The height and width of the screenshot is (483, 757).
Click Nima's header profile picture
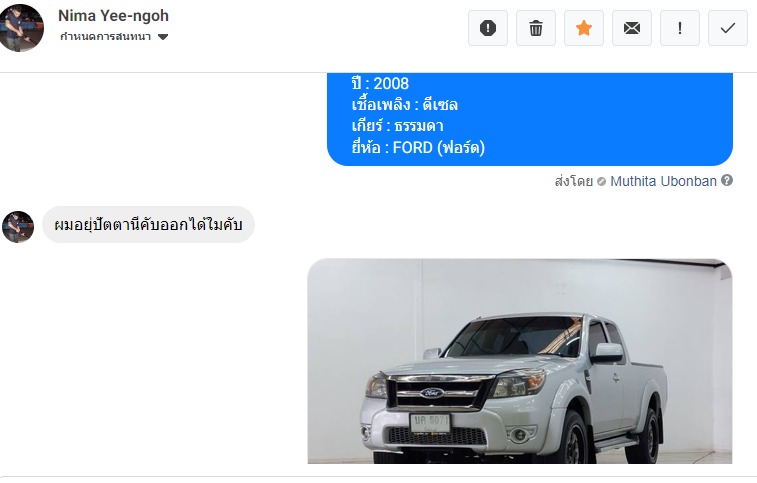20,28
